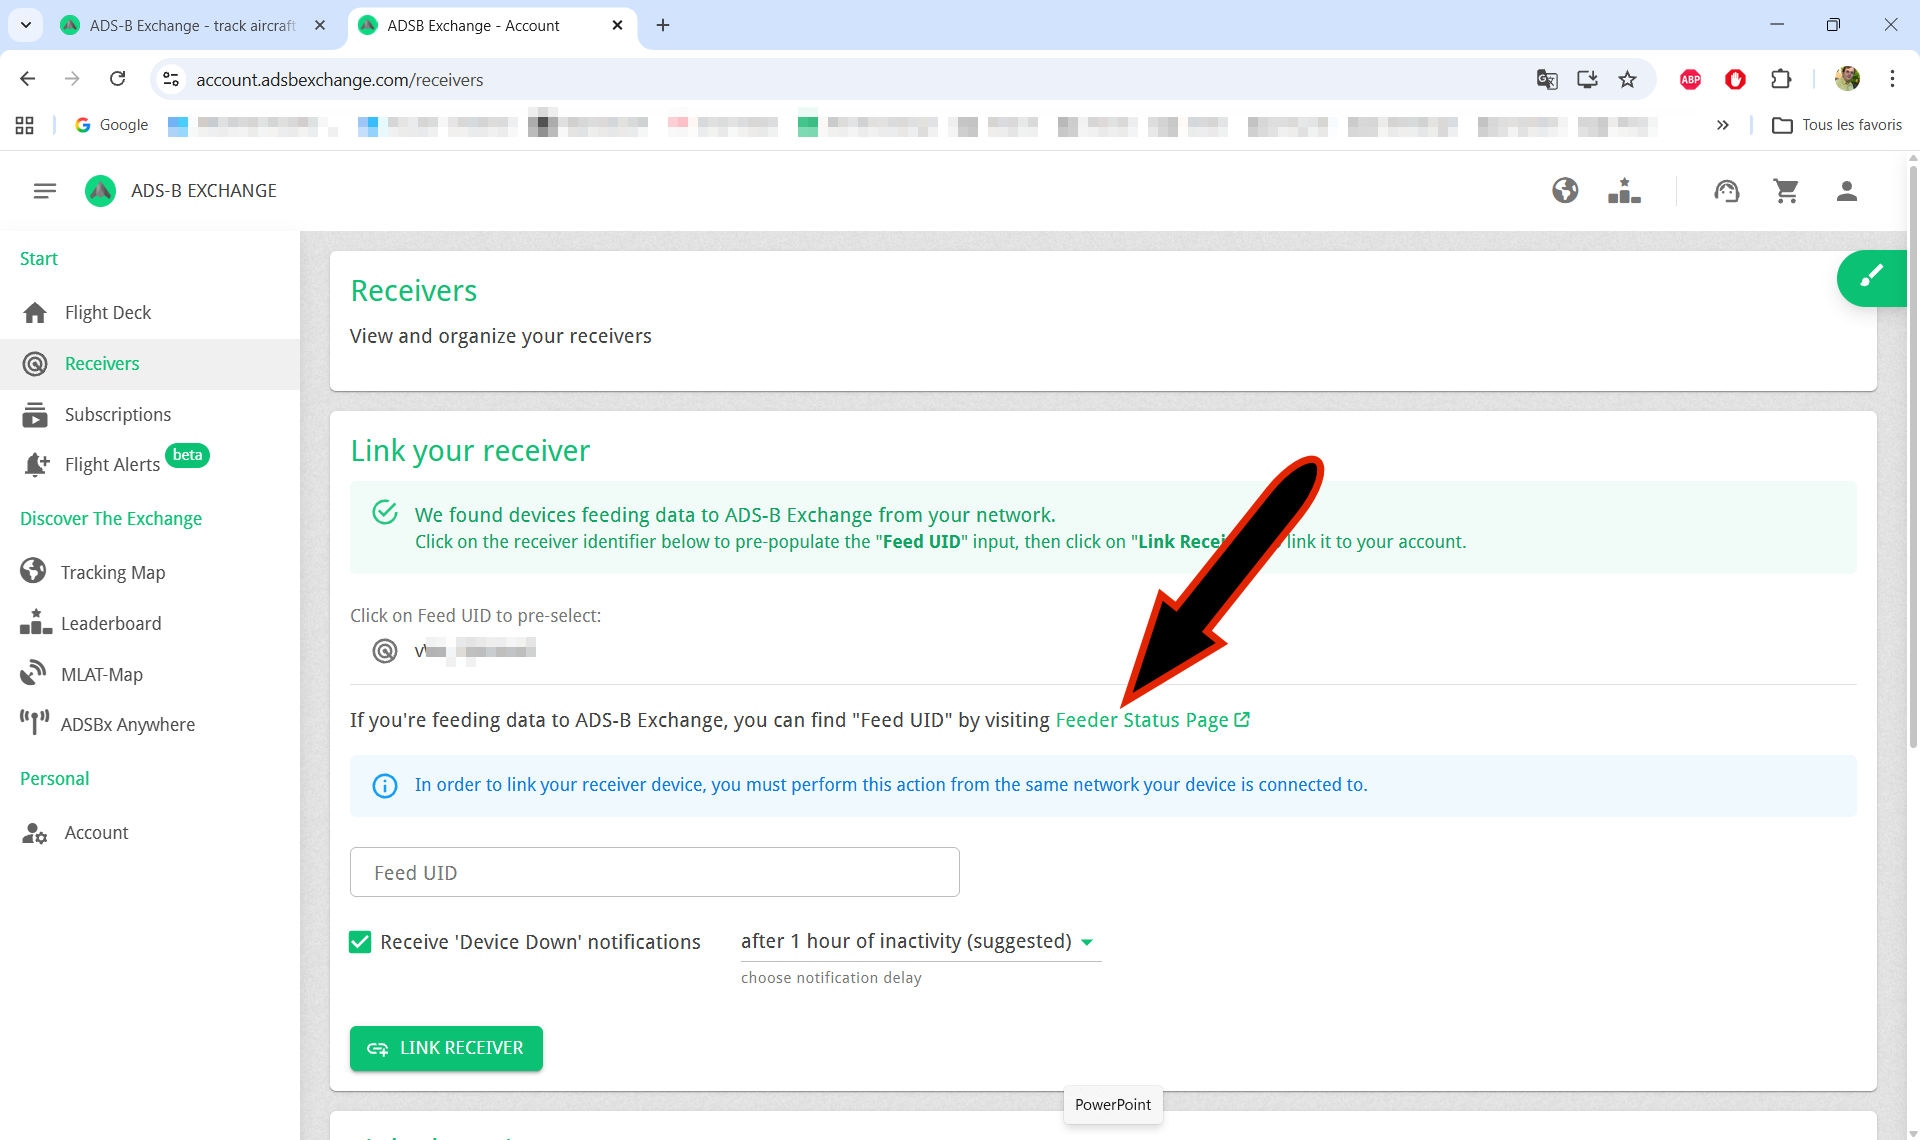Open the red shield extension icon
Screen dimensions: 1920x1140
point(1736,79)
